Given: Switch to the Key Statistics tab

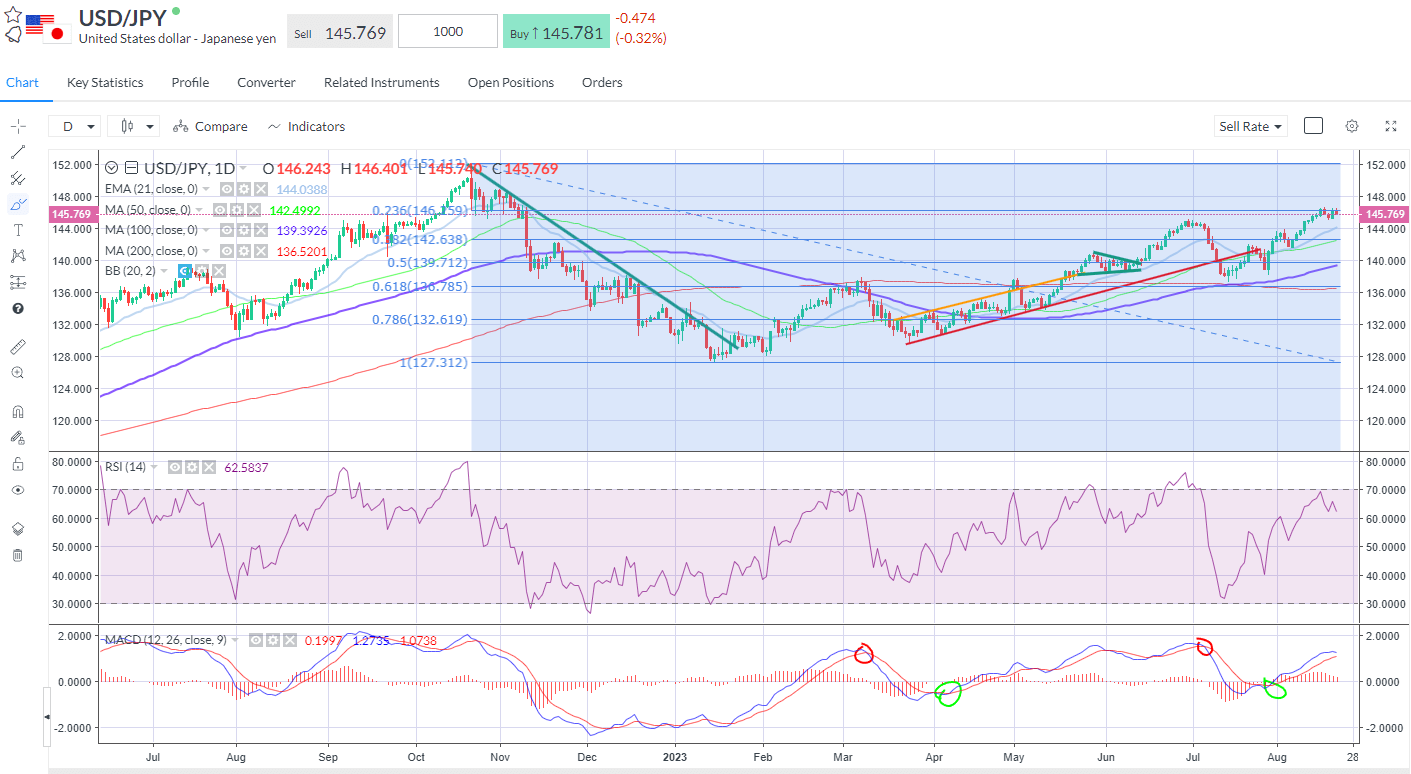Looking at the screenshot, I should click(105, 83).
